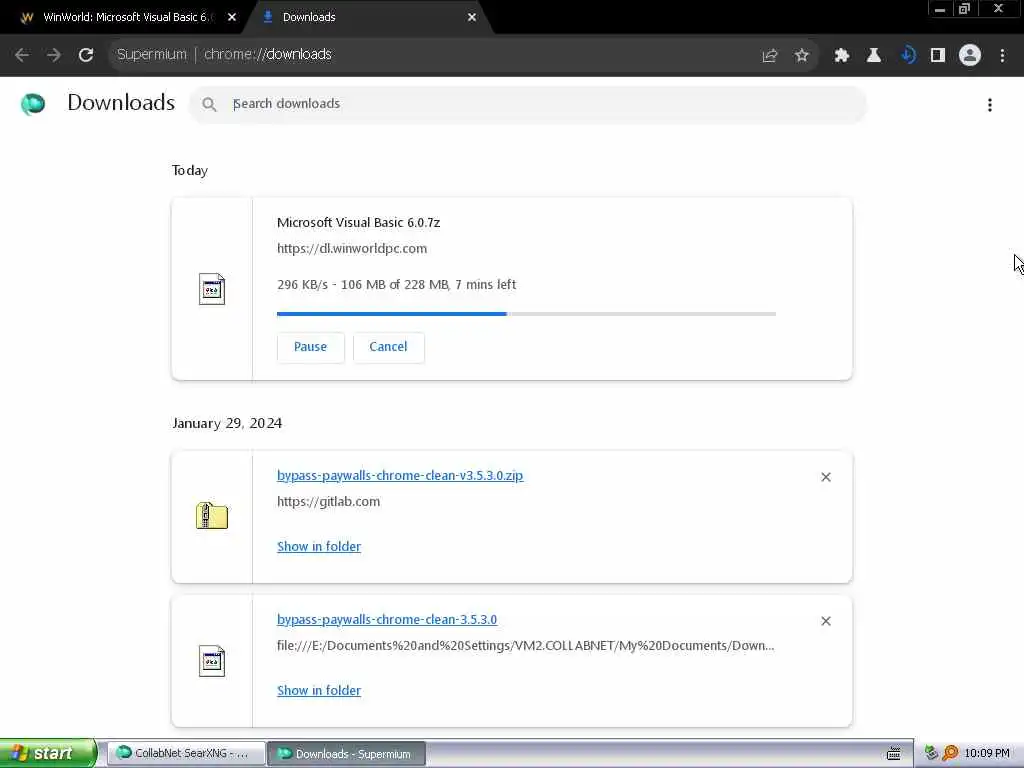Close the WinWorld tab
Screen dimensions: 1024x768
click(x=232, y=18)
